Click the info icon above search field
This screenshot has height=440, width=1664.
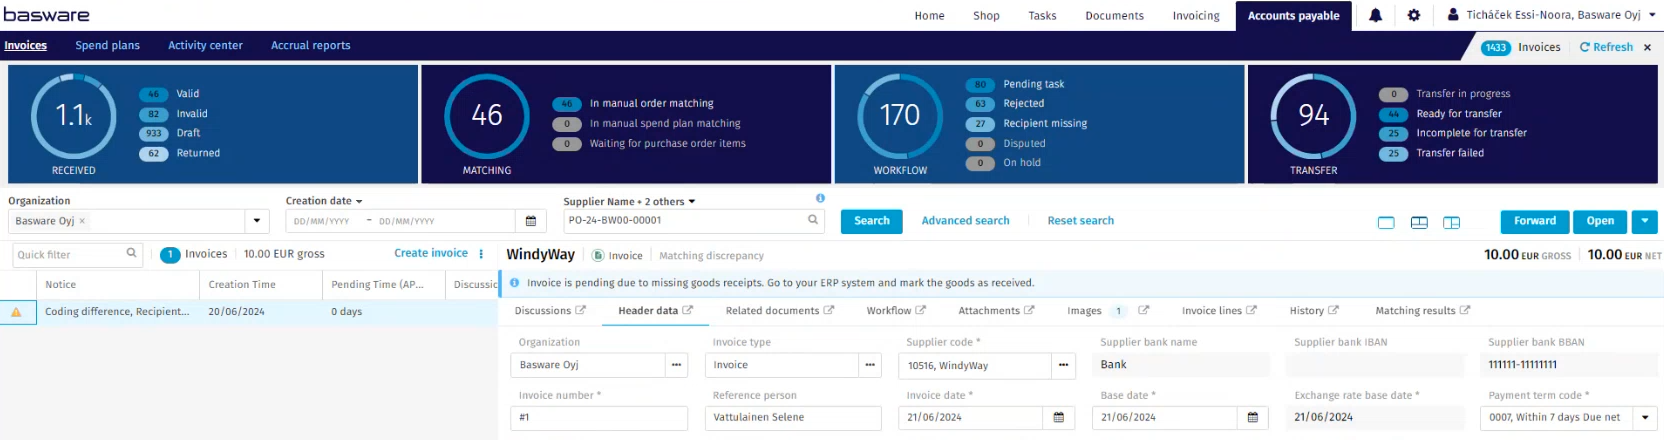click(820, 198)
